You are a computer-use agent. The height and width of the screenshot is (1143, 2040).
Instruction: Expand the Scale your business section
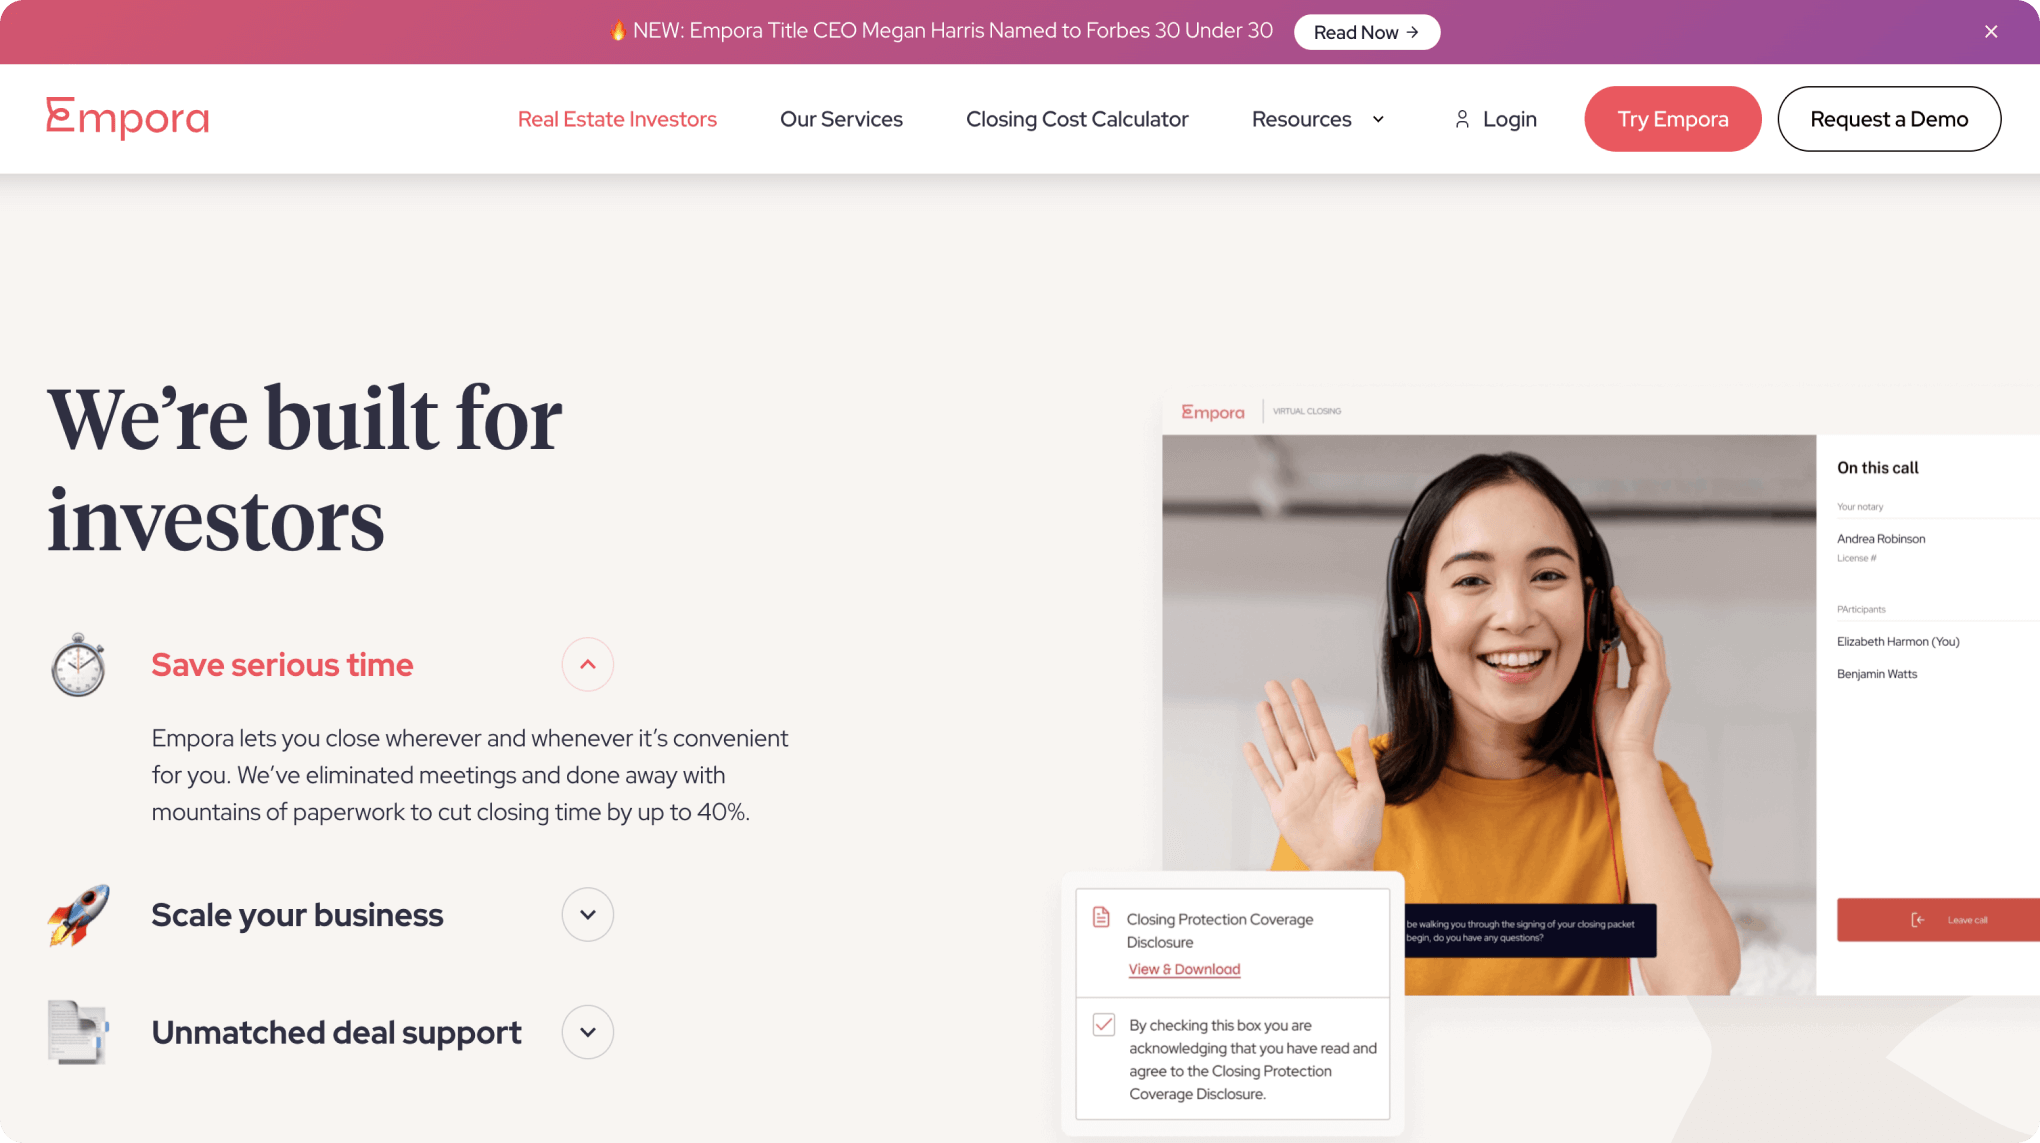coord(587,915)
